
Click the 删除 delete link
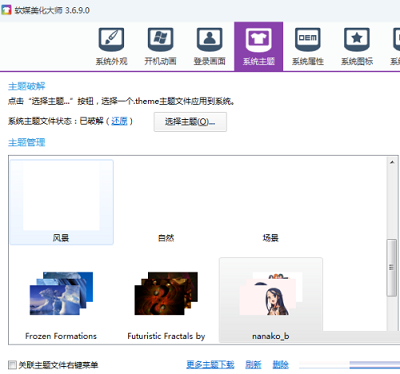click(280, 365)
